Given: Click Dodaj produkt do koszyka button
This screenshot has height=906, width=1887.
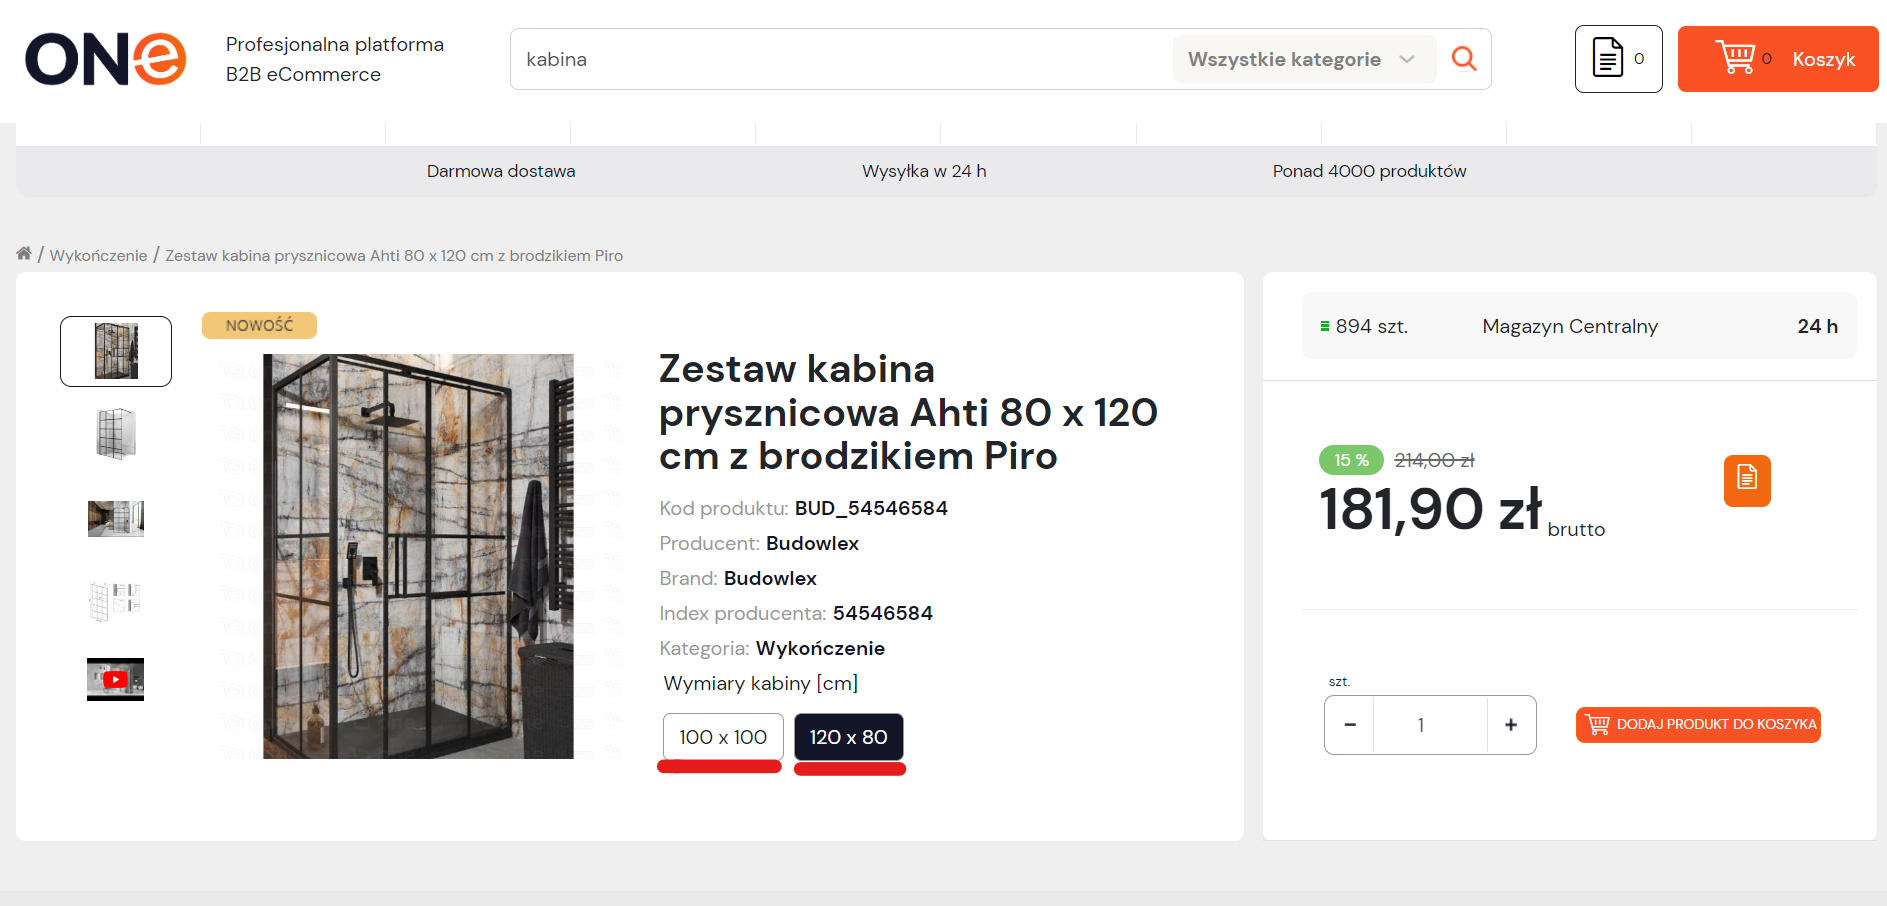Looking at the screenshot, I should [x=1698, y=725].
